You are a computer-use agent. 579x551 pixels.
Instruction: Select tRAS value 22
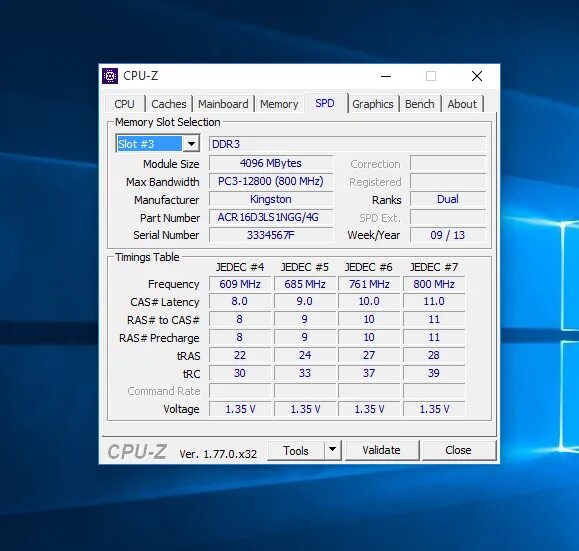click(x=240, y=355)
